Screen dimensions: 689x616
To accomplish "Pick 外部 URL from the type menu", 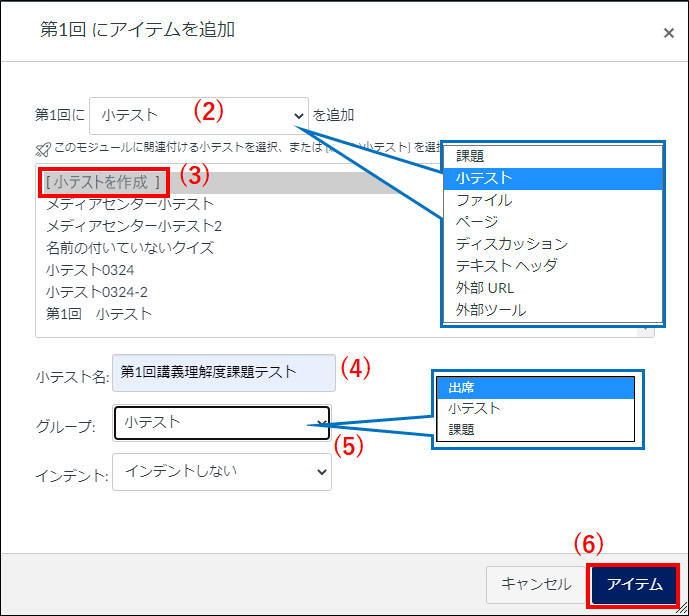I will pyautogui.click(x=484, y=288).
